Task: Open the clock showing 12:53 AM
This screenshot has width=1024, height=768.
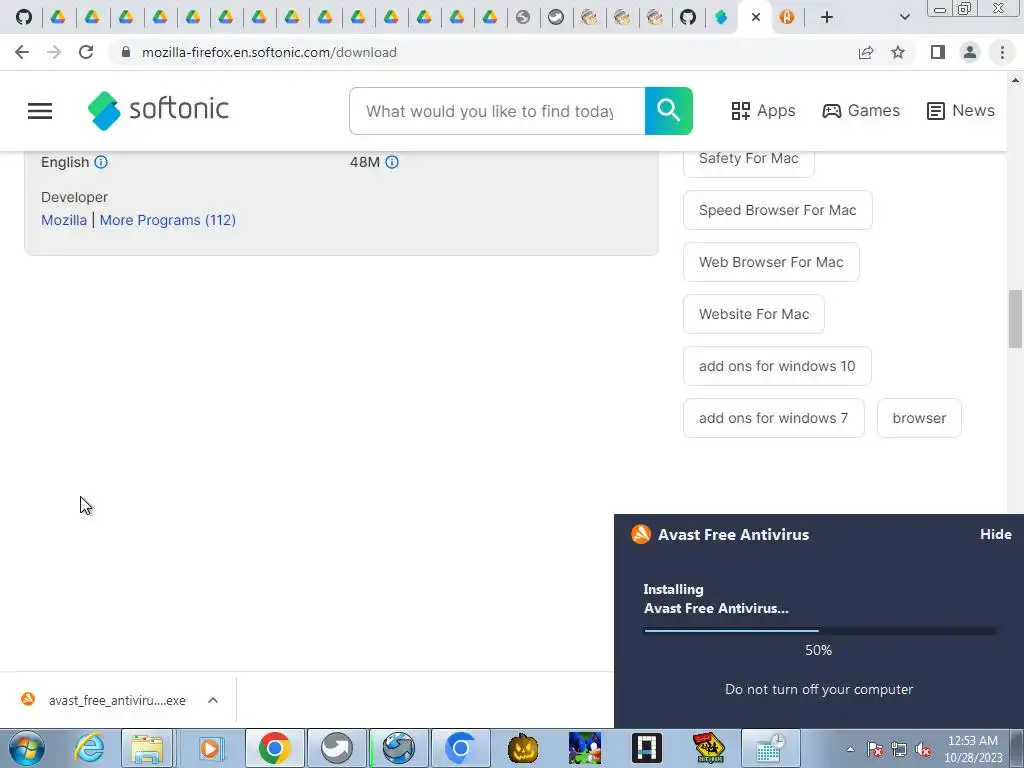Action: [973, 749]
